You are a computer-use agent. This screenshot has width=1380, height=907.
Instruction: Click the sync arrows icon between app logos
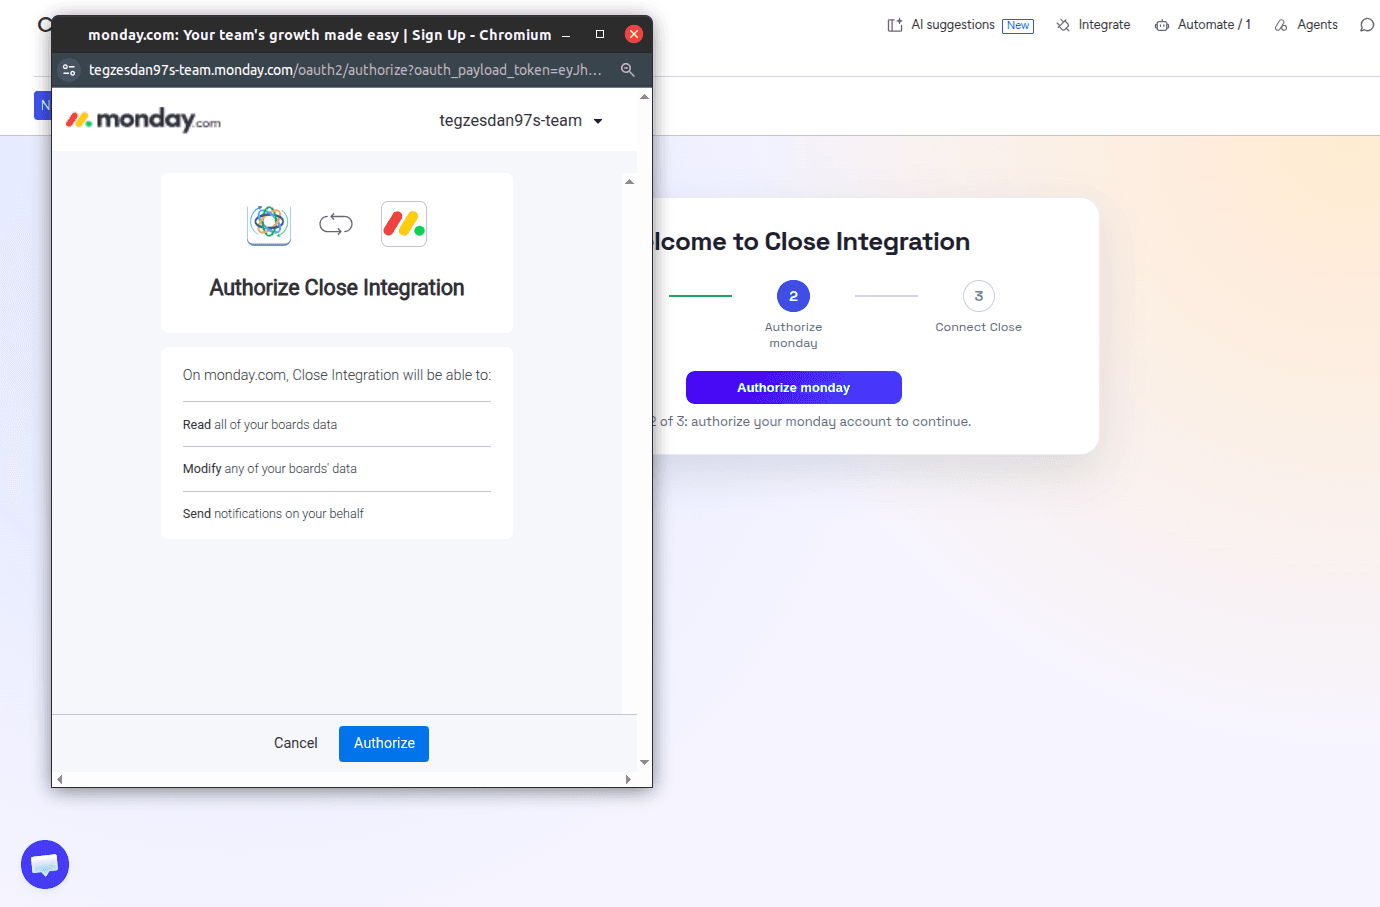(x=336, y=224)
